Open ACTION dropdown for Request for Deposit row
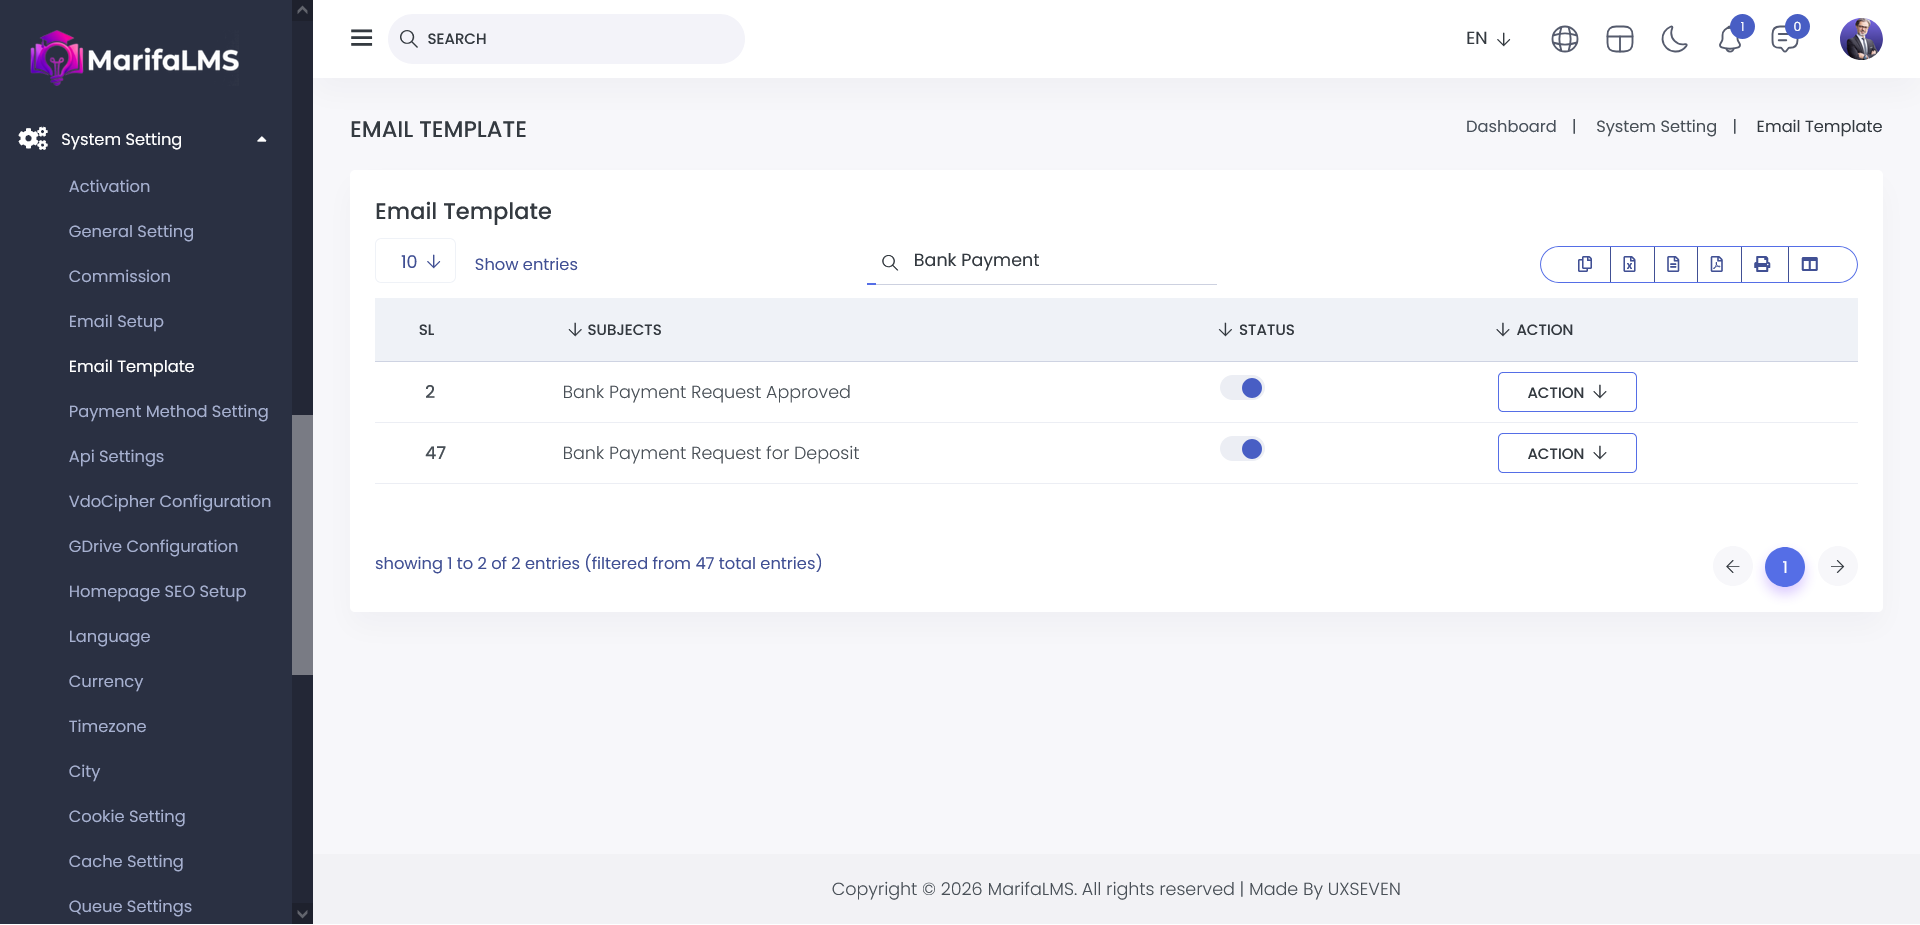Screen dimensions: 1920x925 (x=1566, y=453)
